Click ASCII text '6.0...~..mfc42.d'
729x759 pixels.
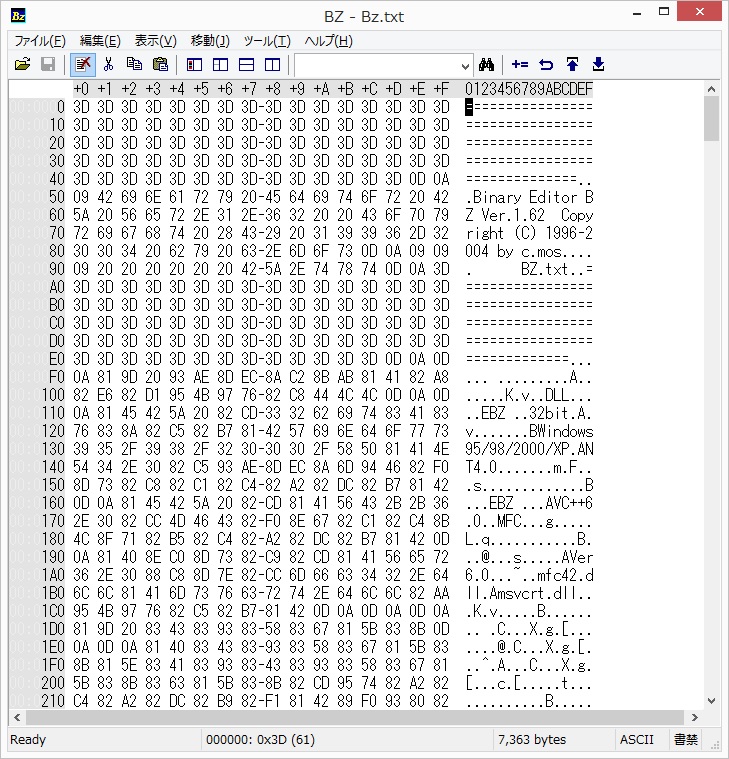point(529,575)
